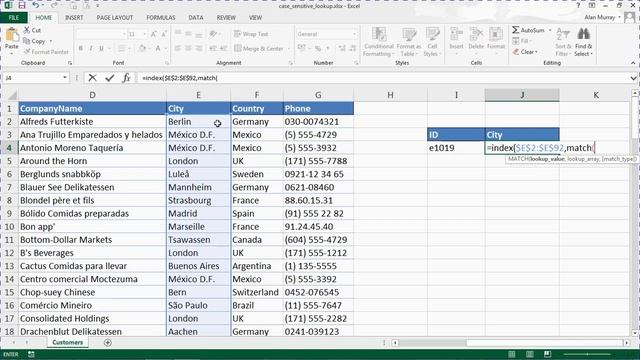Image resolution: width=640 pixels, height=360 pixels.
Task: Switch to the INSERT tab
Action: pos(74,18)
